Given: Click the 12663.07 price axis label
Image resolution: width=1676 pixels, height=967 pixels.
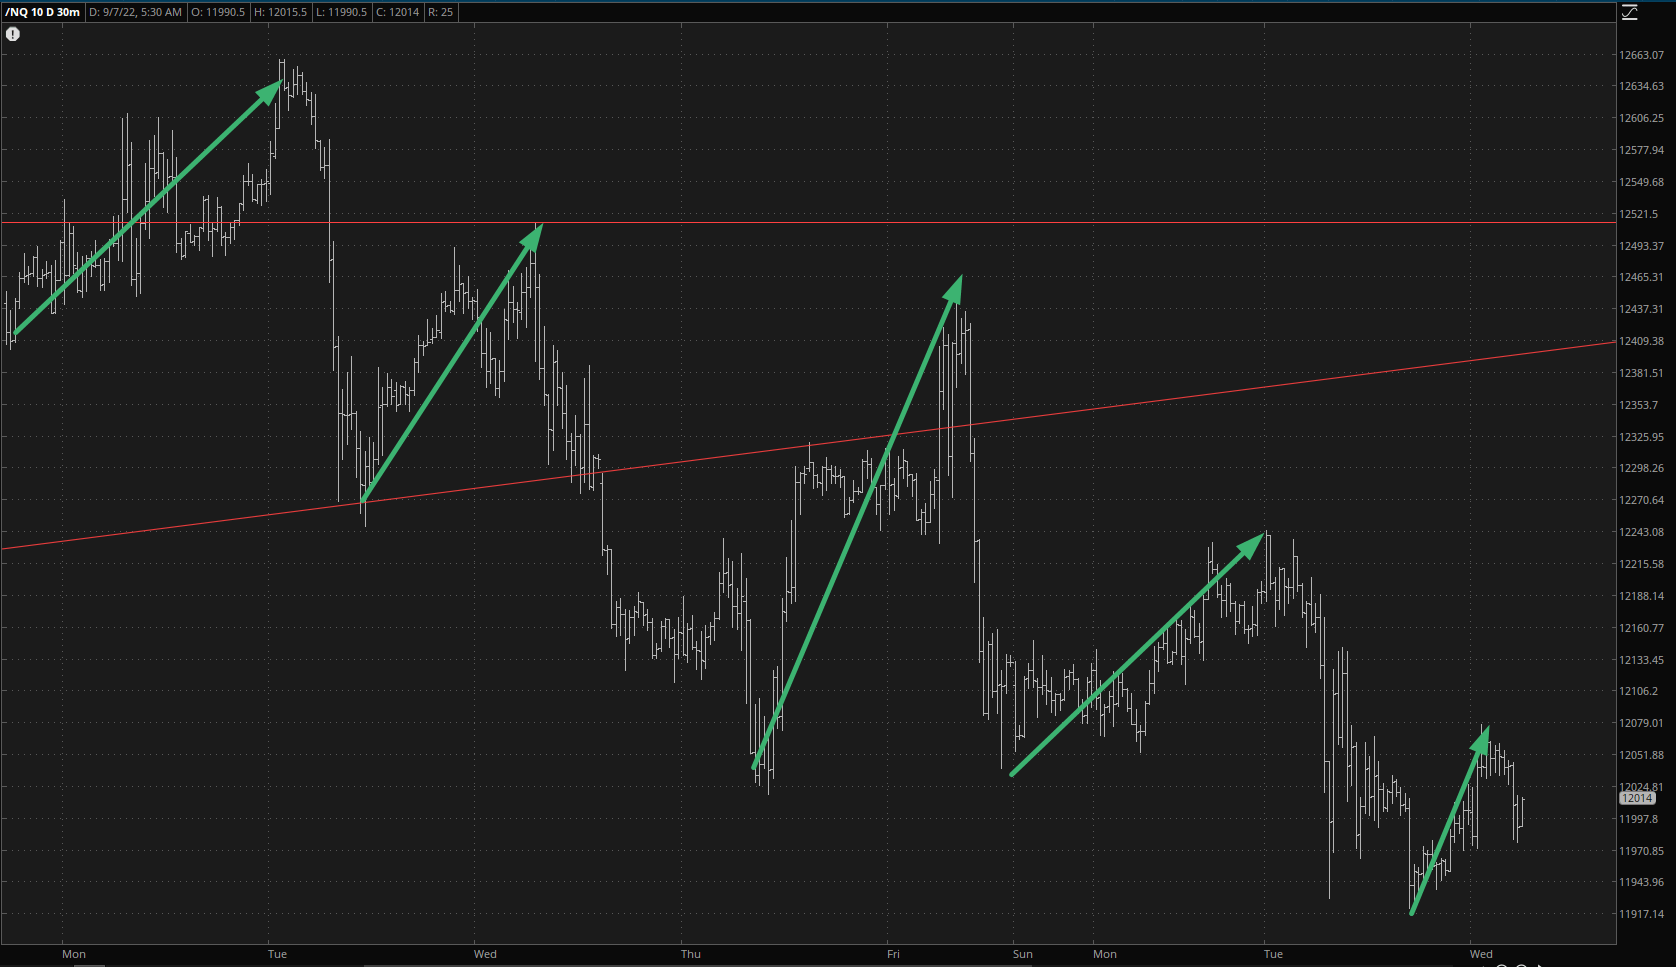Looking at the screenshot, I should click(1642, 55).
